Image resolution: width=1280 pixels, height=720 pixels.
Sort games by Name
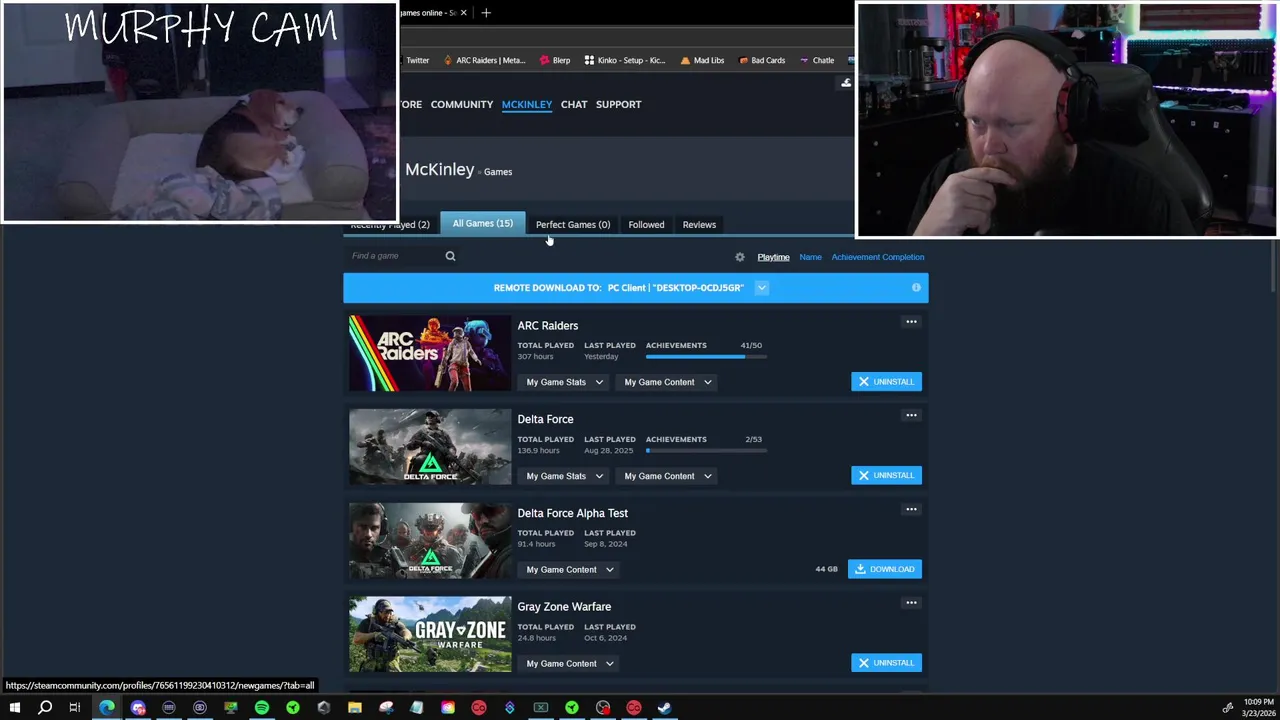810,257
